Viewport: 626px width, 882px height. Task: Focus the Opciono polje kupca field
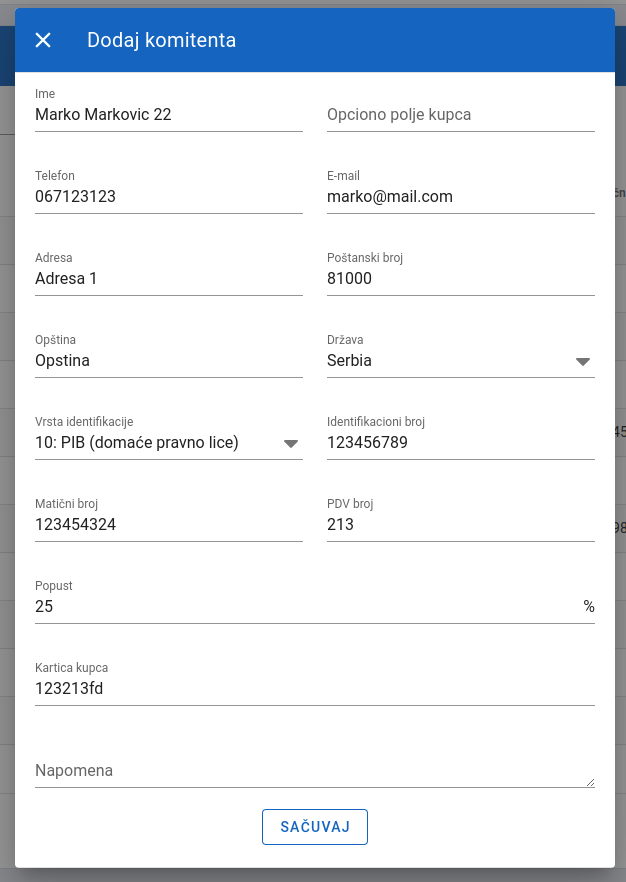[x=460, y=115]
